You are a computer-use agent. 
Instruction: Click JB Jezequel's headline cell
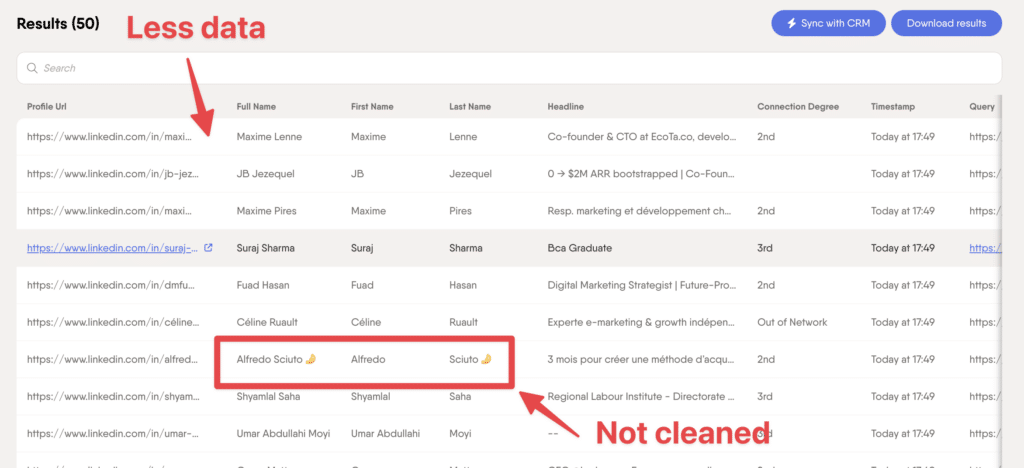pos(641,174)
